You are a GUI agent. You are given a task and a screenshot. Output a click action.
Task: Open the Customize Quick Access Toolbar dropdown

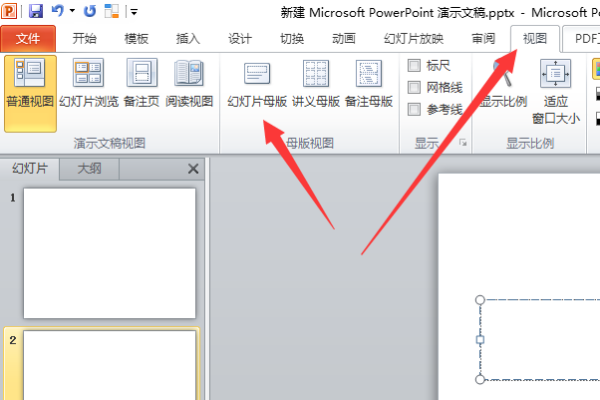point(134,12)
